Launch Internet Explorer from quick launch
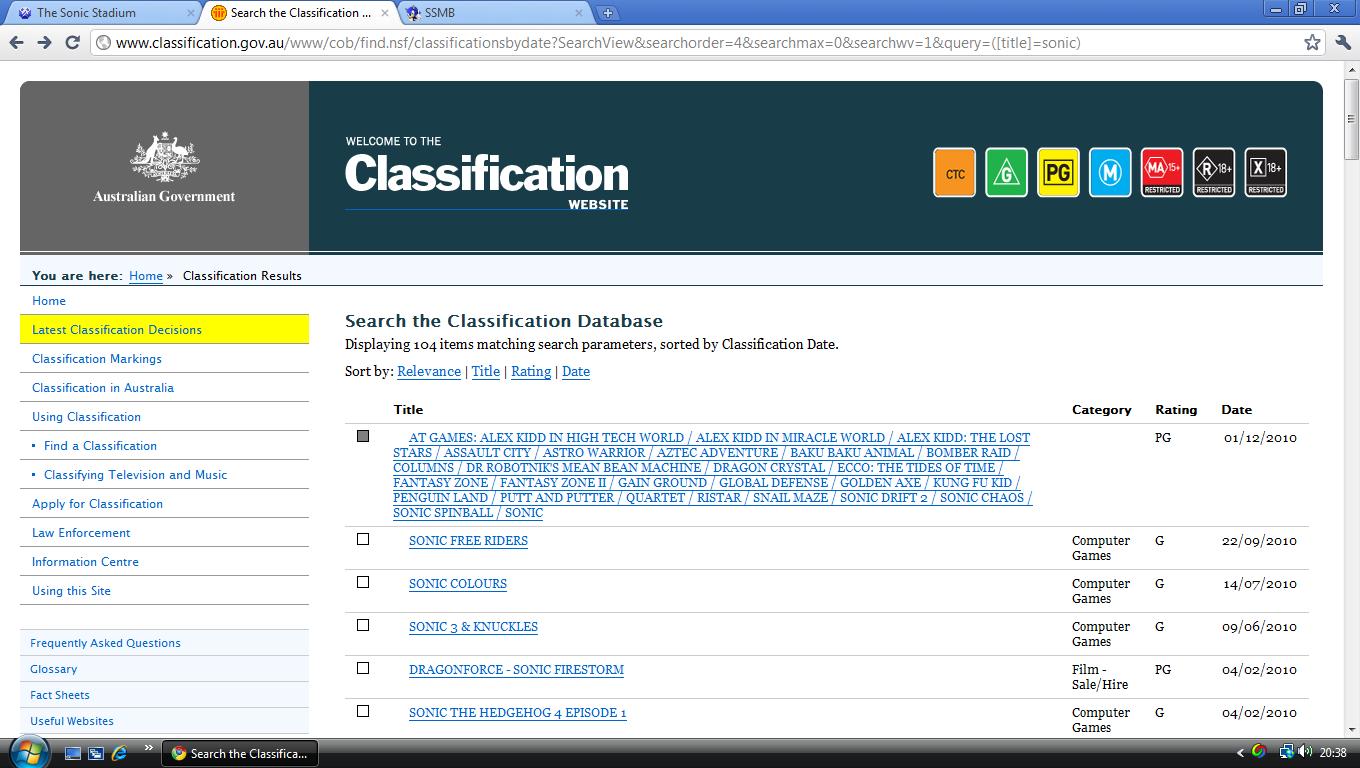This screenshot has width=1360, height=768. coord(119,753)
